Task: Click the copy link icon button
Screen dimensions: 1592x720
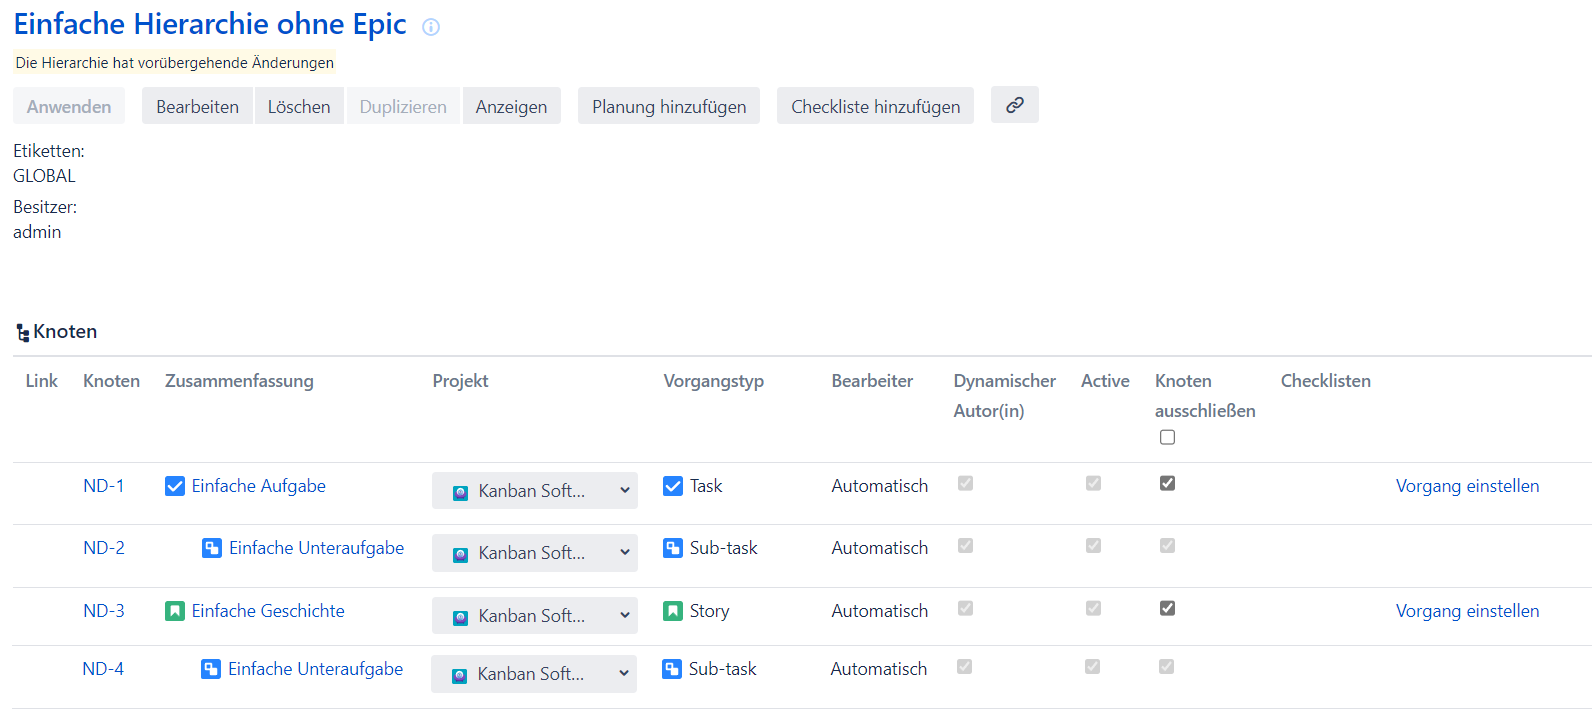Action: pyautogui.click(x=1014, y=105)
